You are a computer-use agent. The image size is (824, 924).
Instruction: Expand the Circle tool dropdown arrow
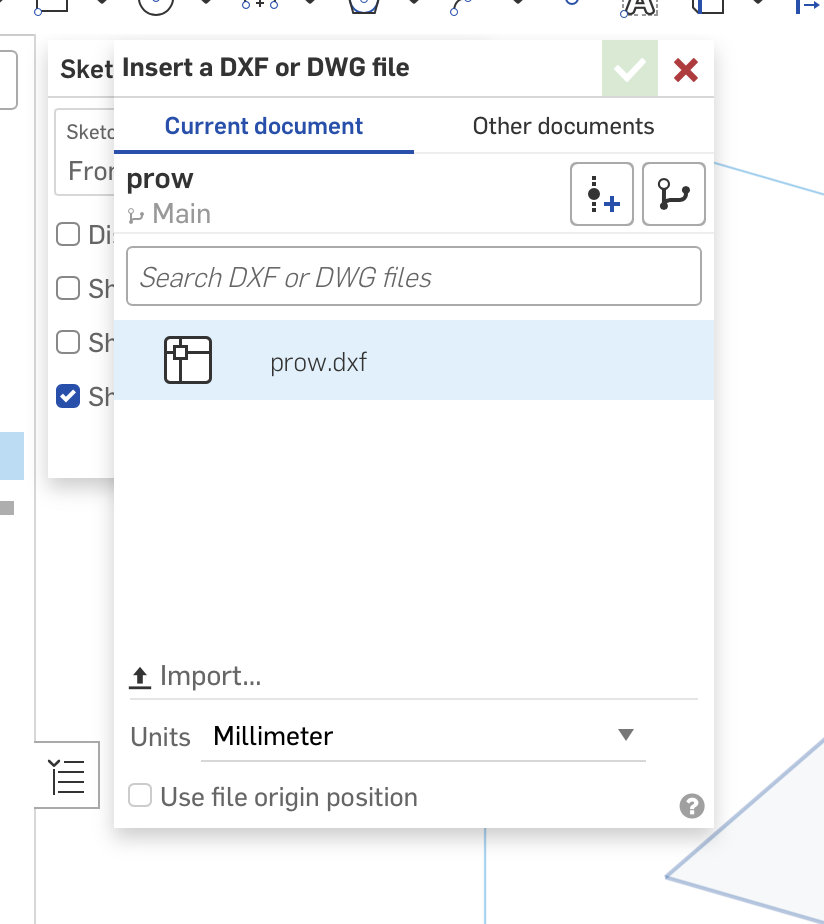[x=205, y=5]
